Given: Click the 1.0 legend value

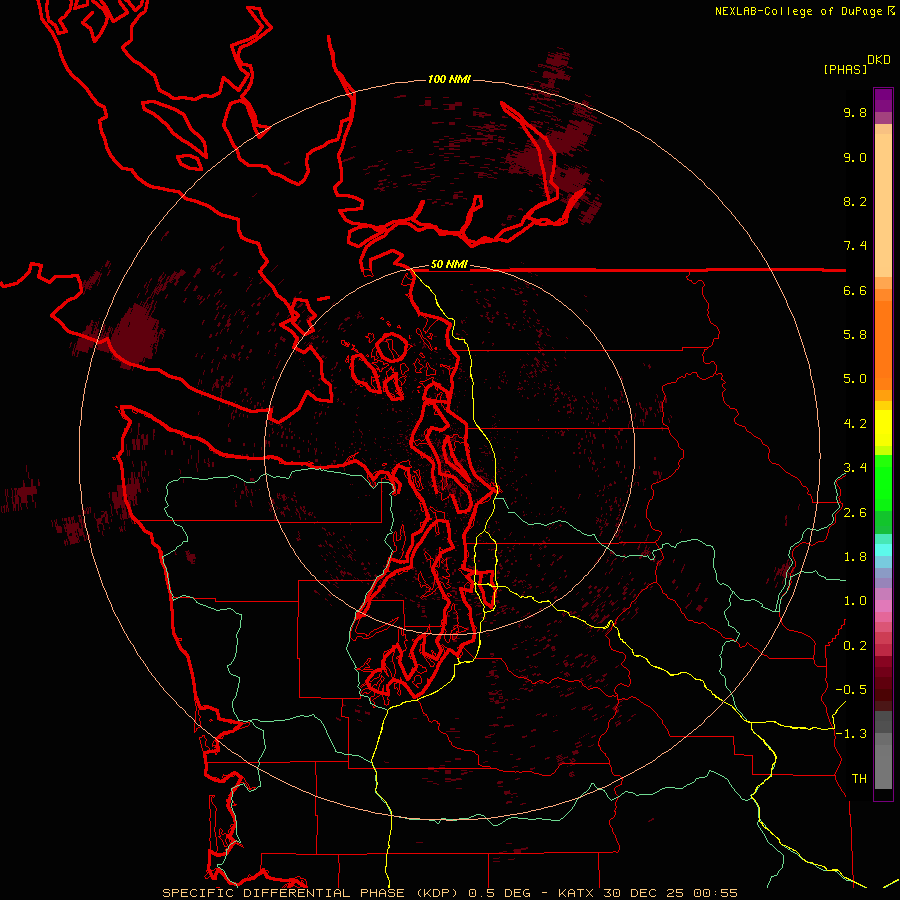Looking at the screenshot, I should tap(855, 601).
